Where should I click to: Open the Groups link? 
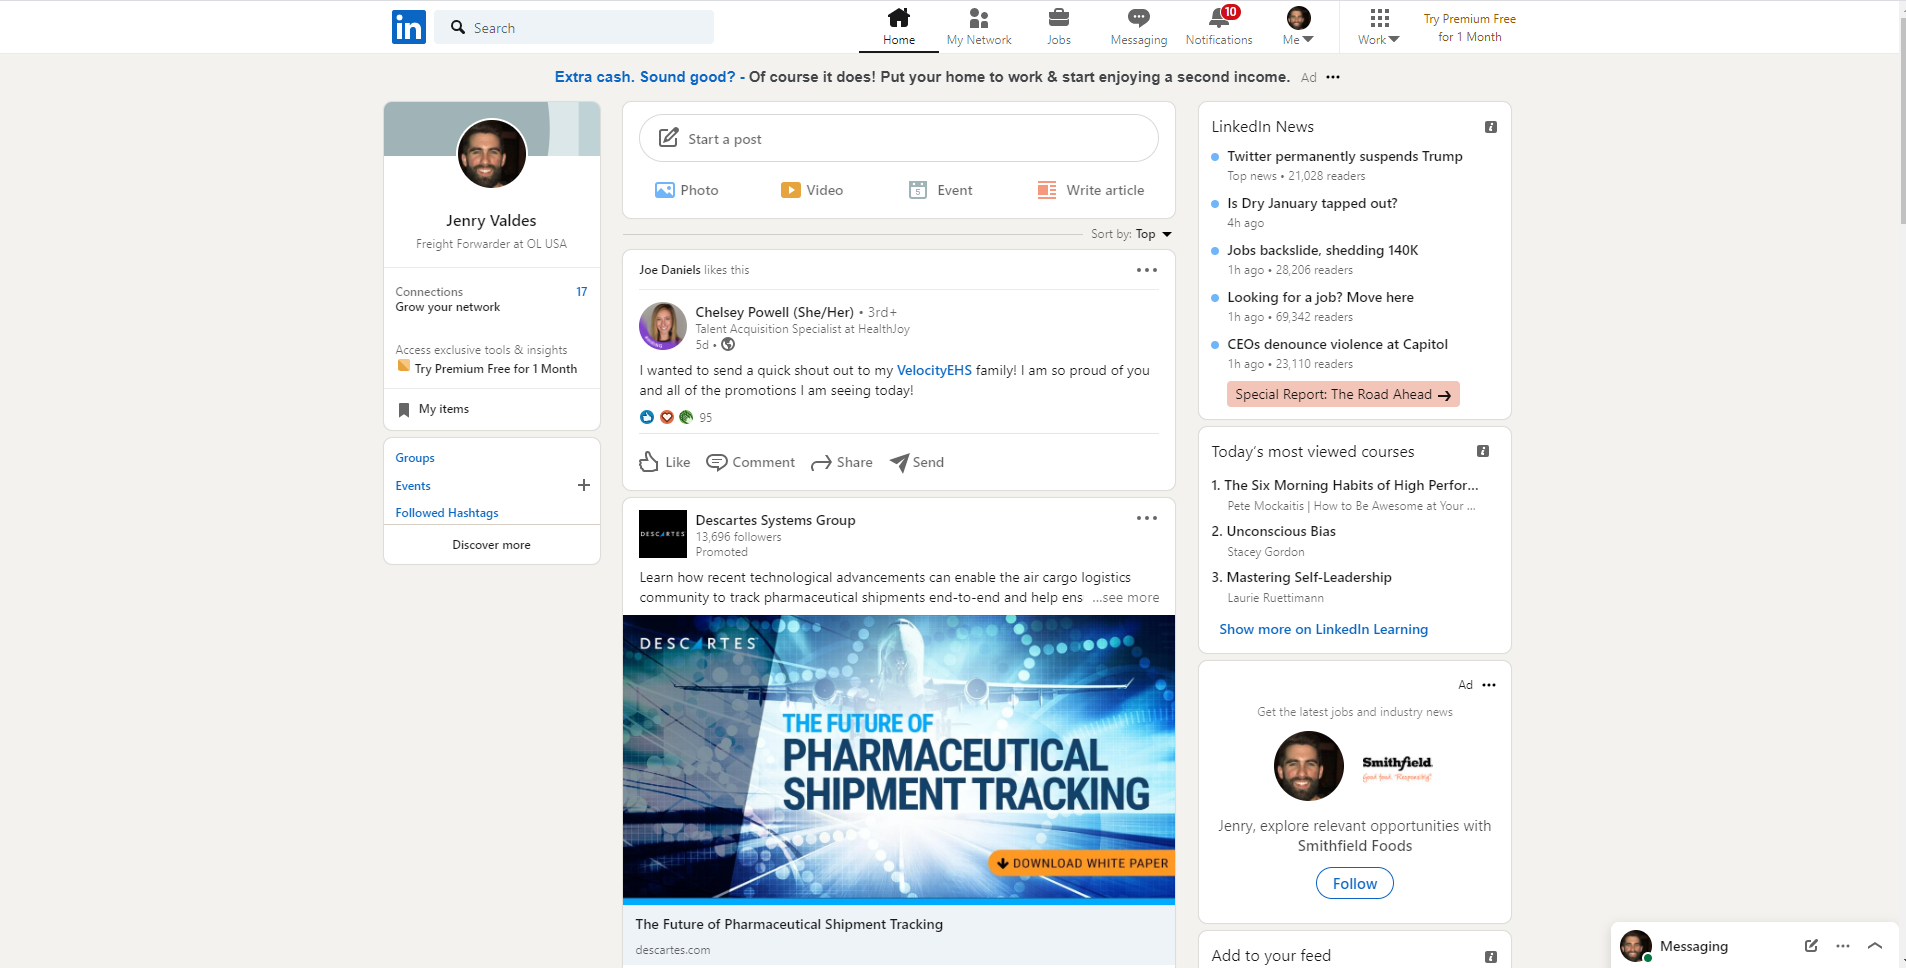click(x=415, y=458)
